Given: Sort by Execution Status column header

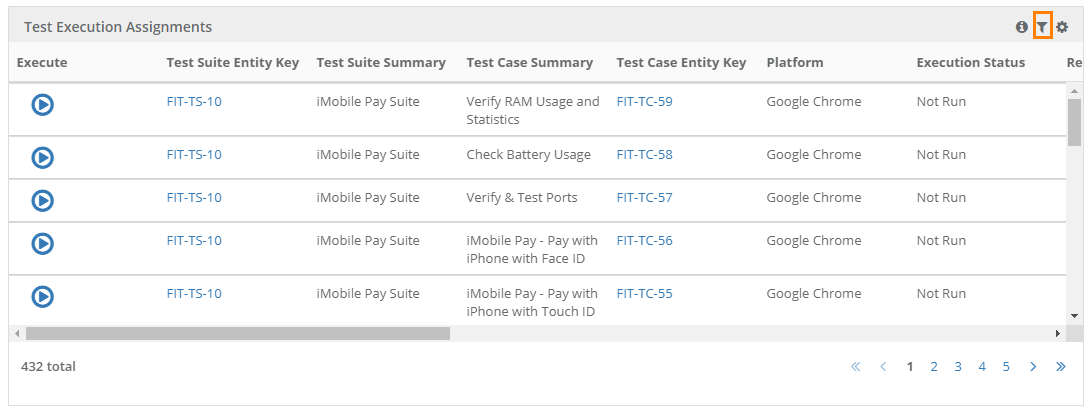Looking at the screenshot, I should [970, 62].
